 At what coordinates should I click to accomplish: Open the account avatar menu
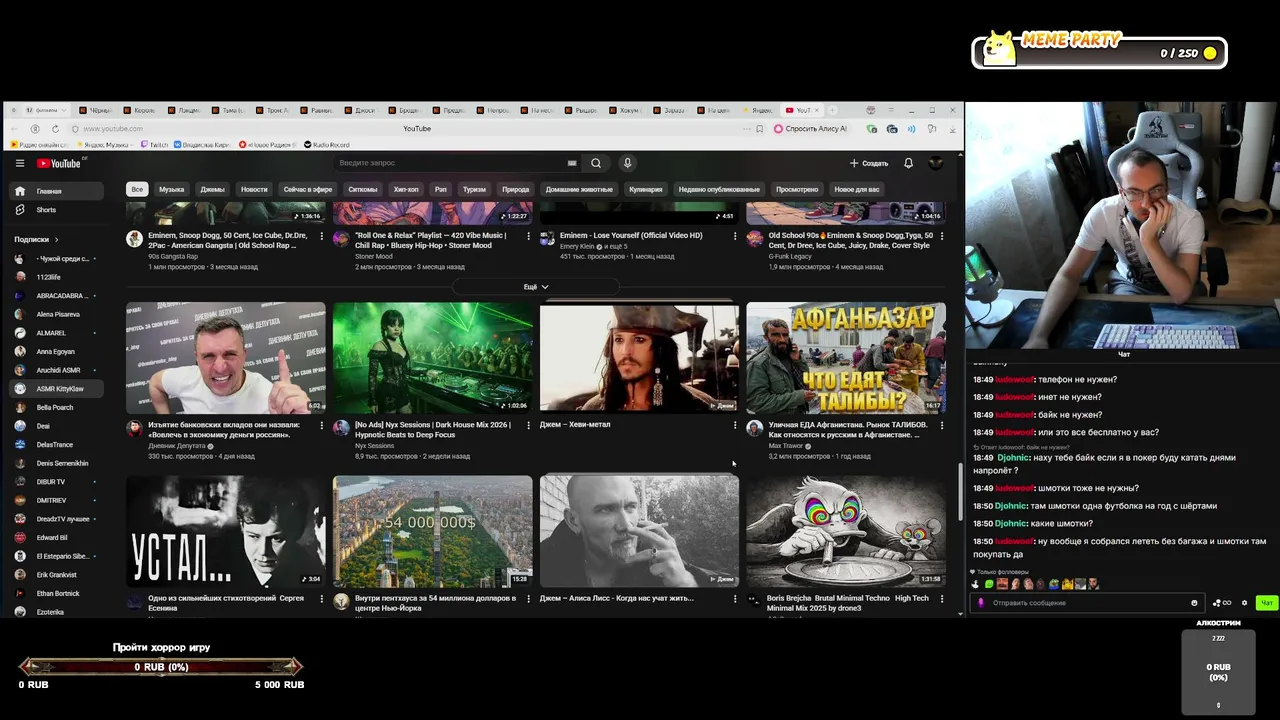[936, 163]
